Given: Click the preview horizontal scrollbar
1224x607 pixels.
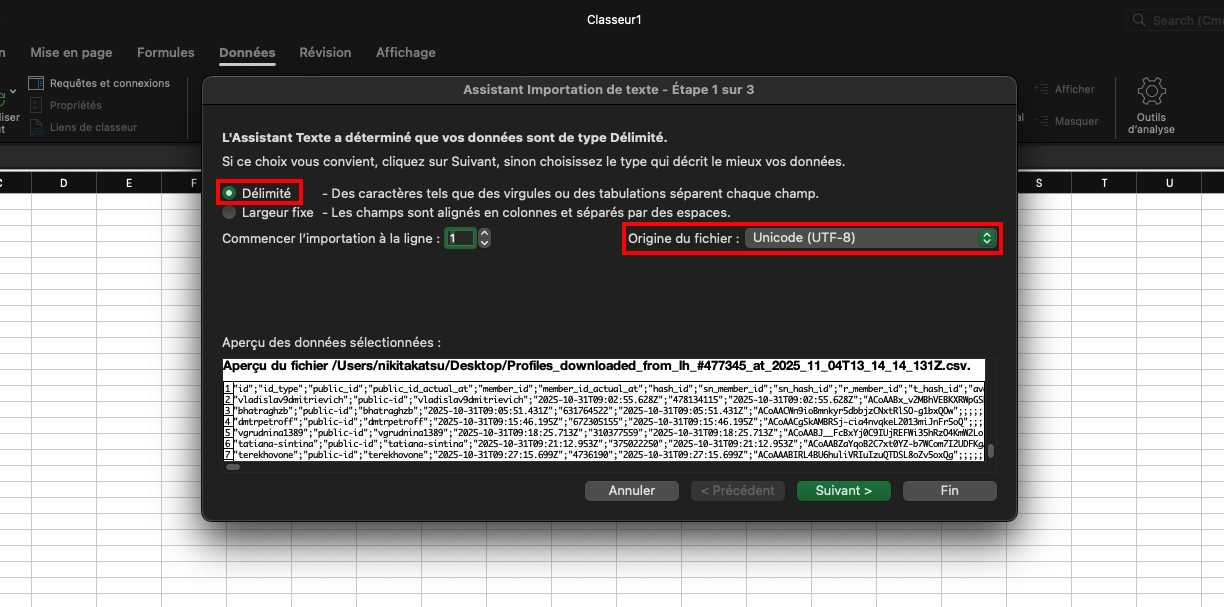Looking at the screenshot, I should (600, 466).
